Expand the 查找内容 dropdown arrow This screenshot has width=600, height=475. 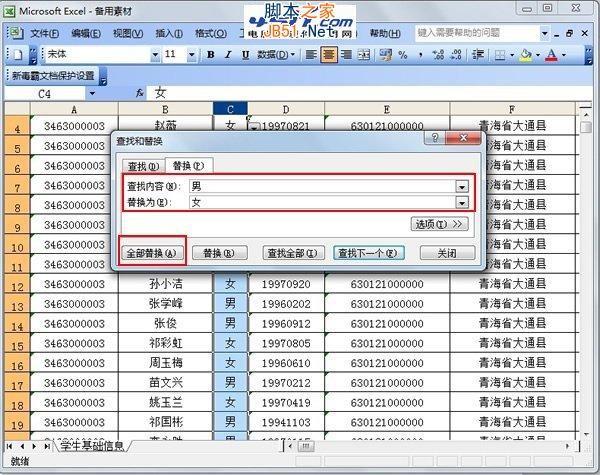pos(462,186)
